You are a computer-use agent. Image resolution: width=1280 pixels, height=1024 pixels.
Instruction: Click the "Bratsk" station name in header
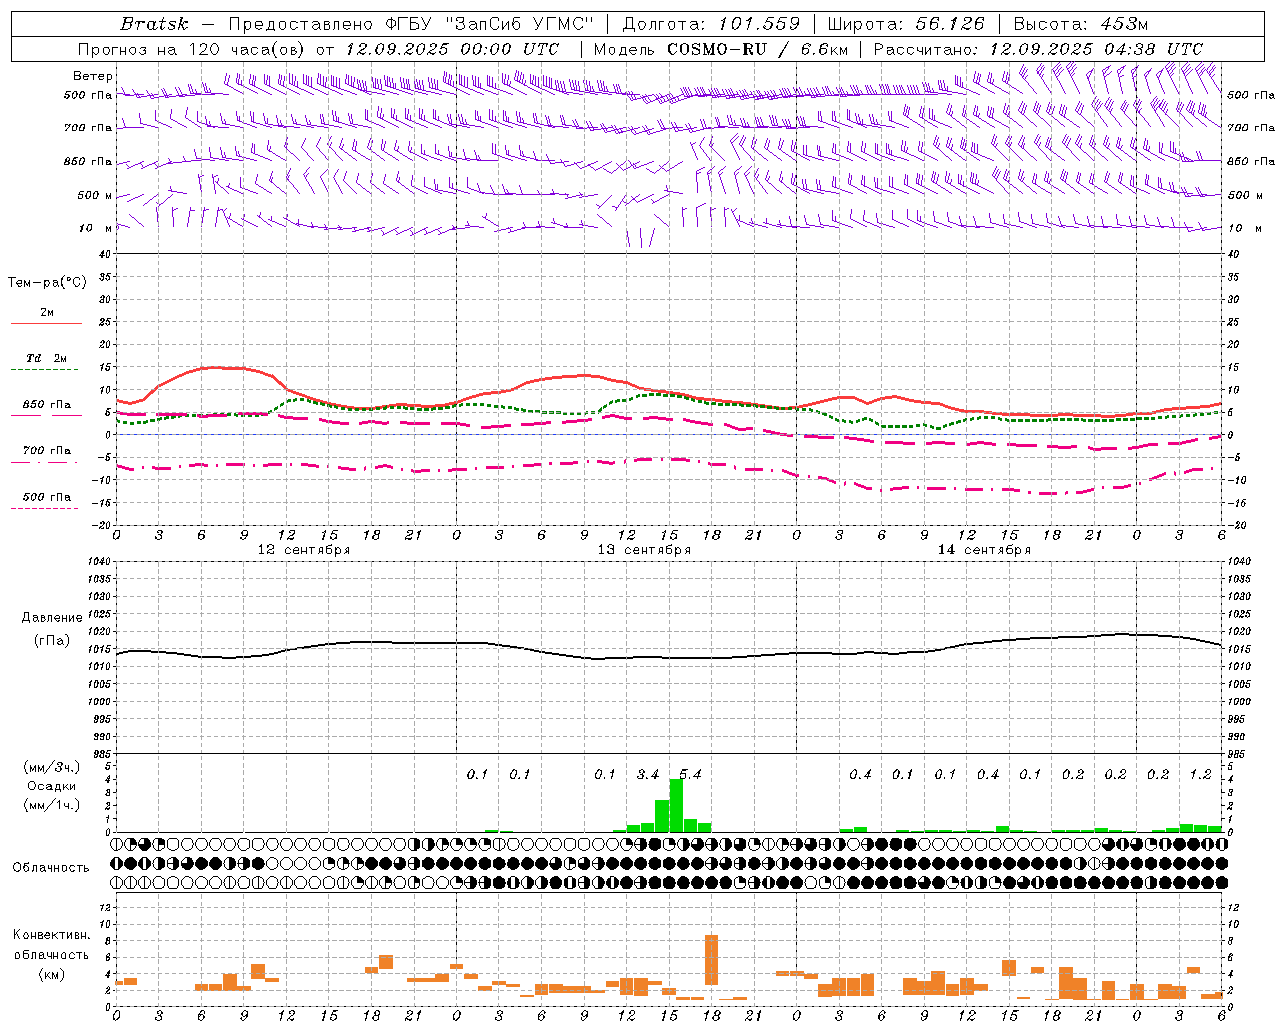click(x=154, y=24)
